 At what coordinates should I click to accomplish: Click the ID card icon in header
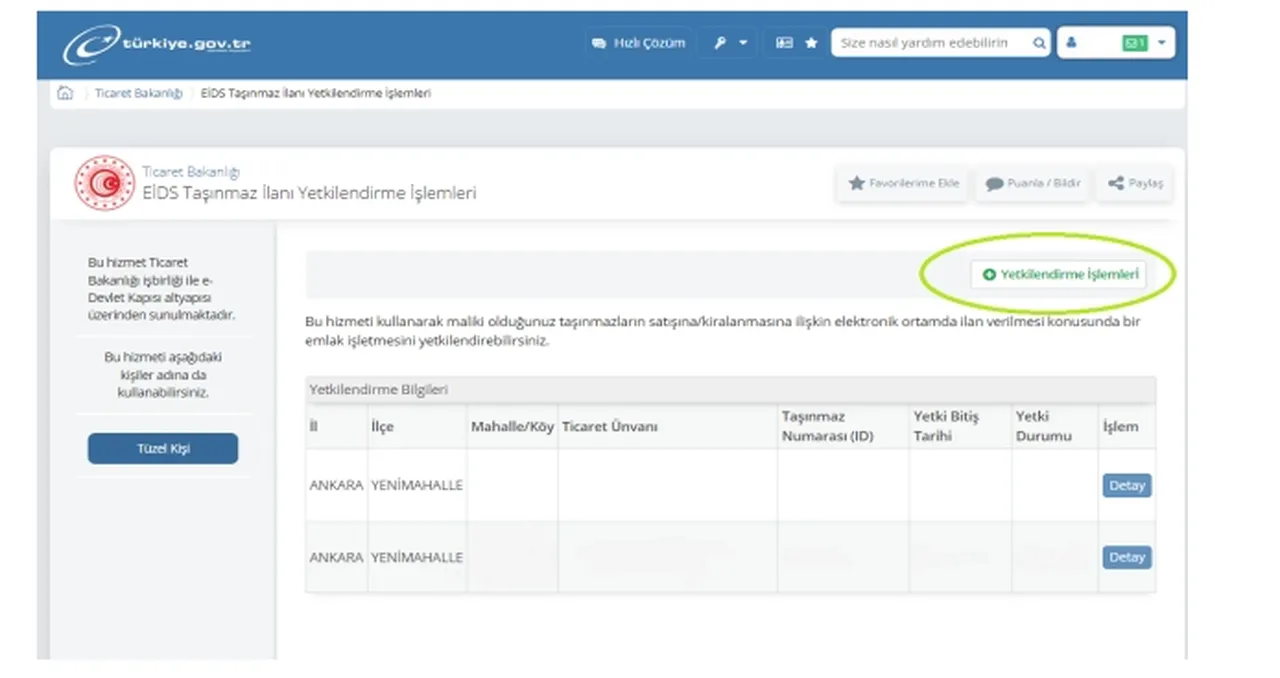pos(785,43)
